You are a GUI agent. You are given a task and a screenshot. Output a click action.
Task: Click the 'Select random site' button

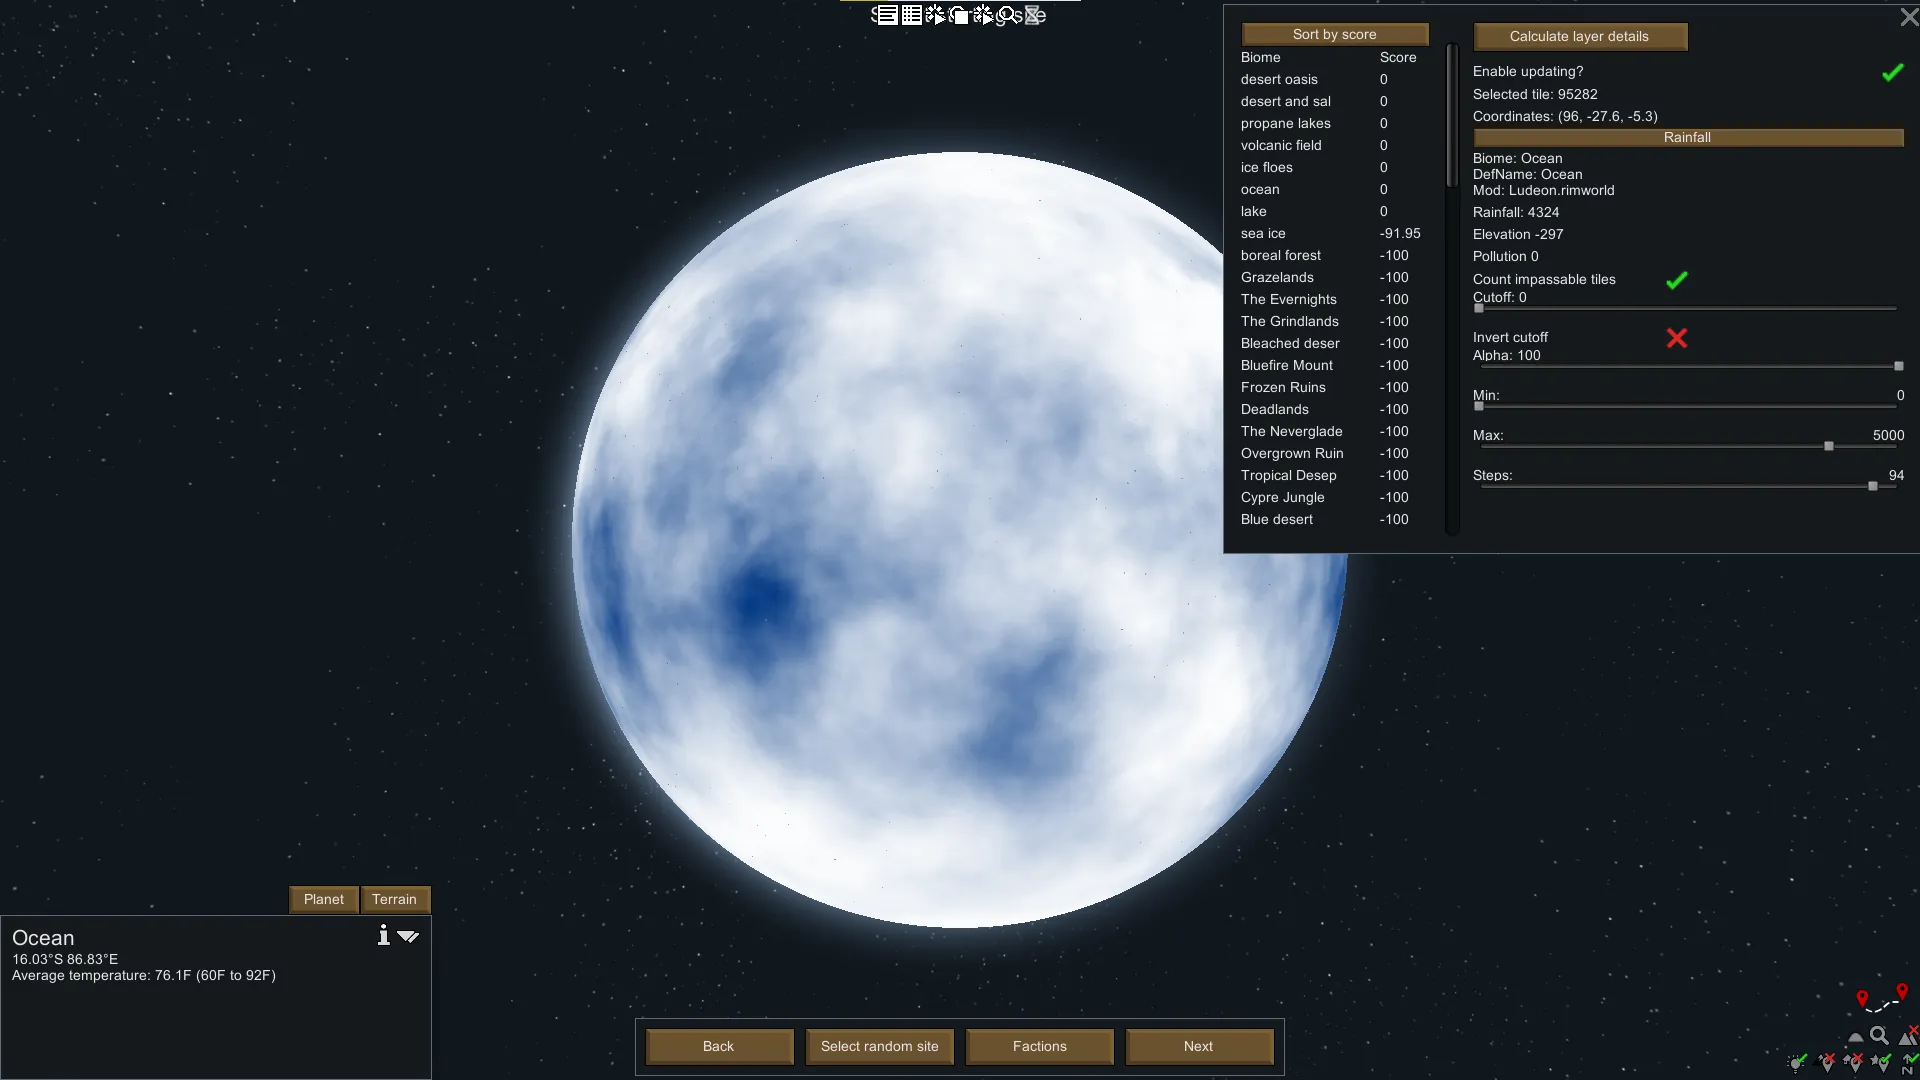click(x=879, y=1046)
